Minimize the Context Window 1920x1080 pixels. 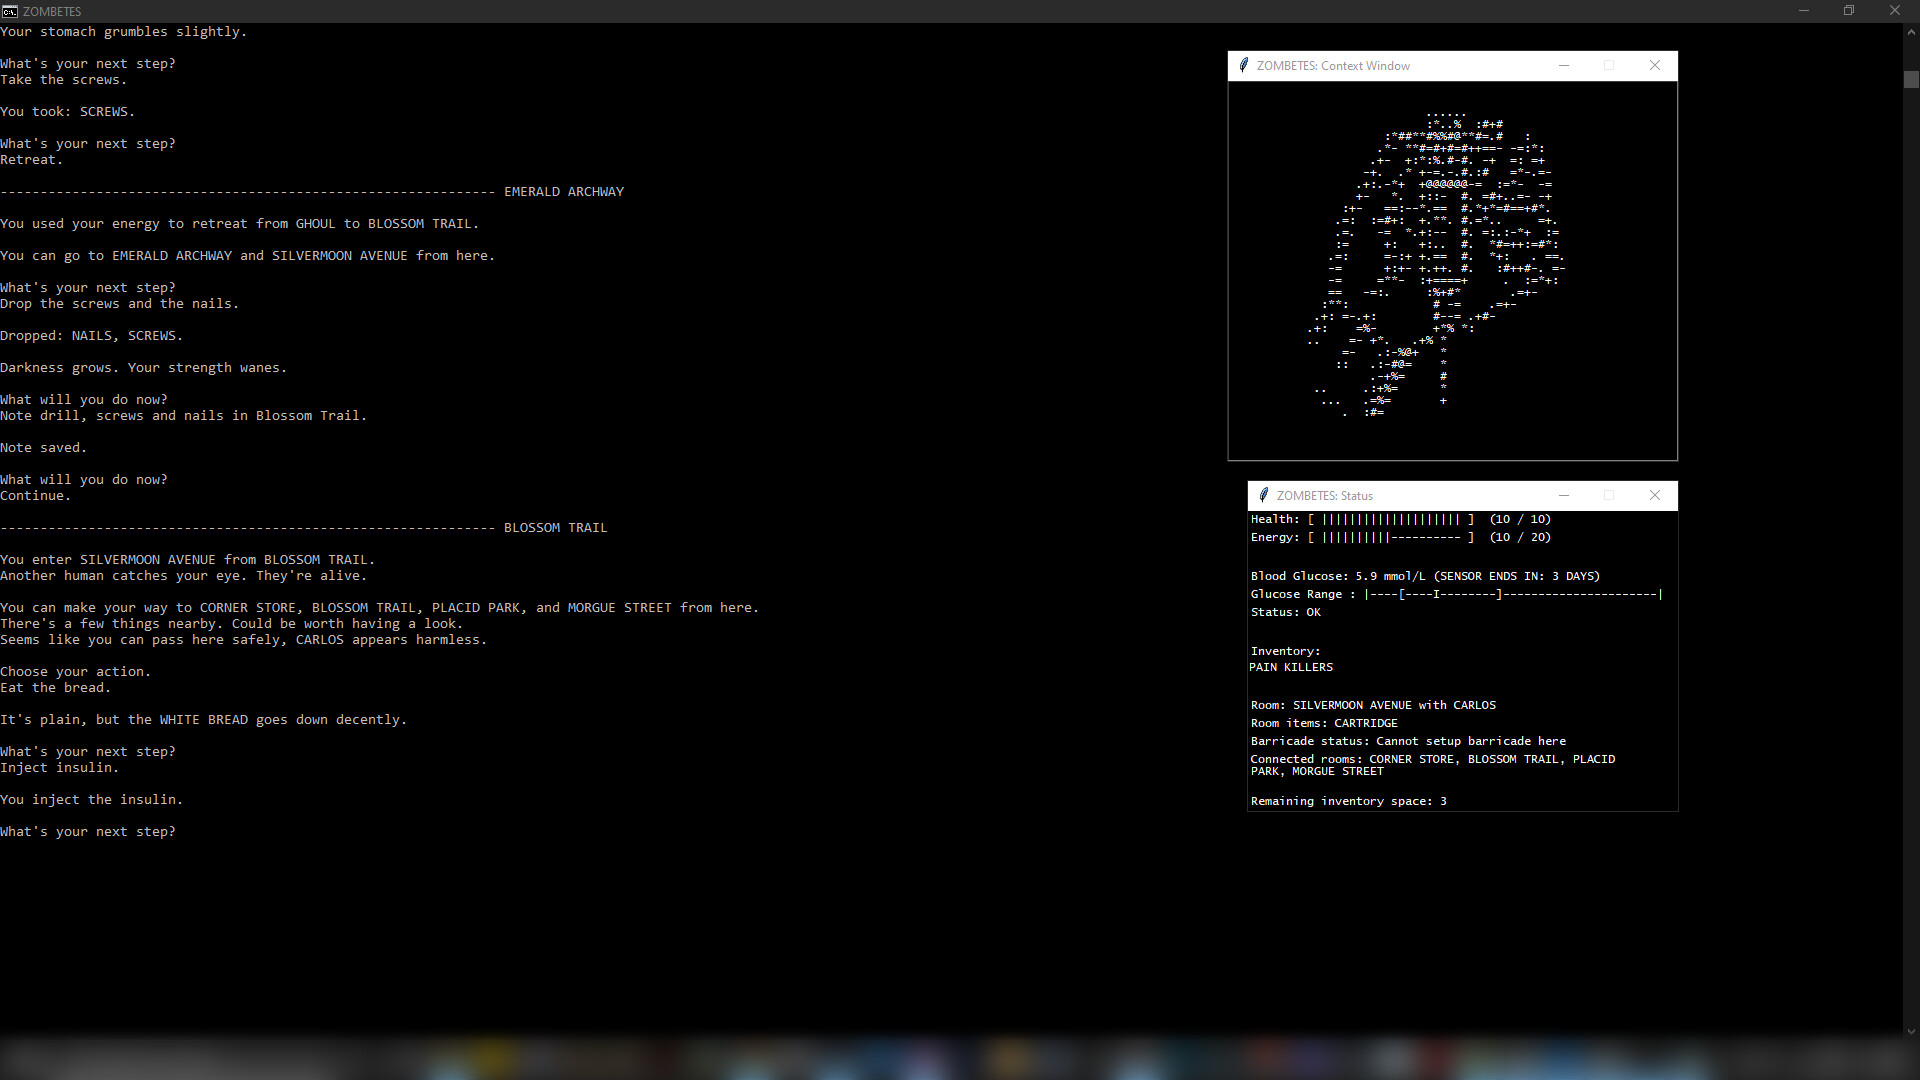pyautogui.click(x=1563, y=65)
